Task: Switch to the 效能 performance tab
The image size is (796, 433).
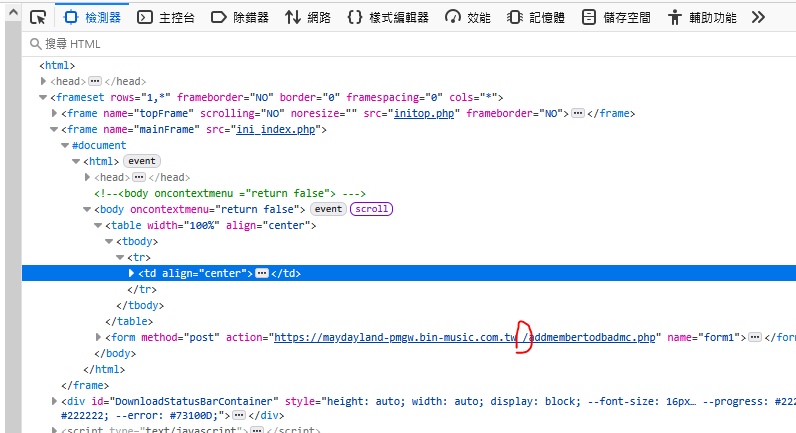Action: click(468, 18)
